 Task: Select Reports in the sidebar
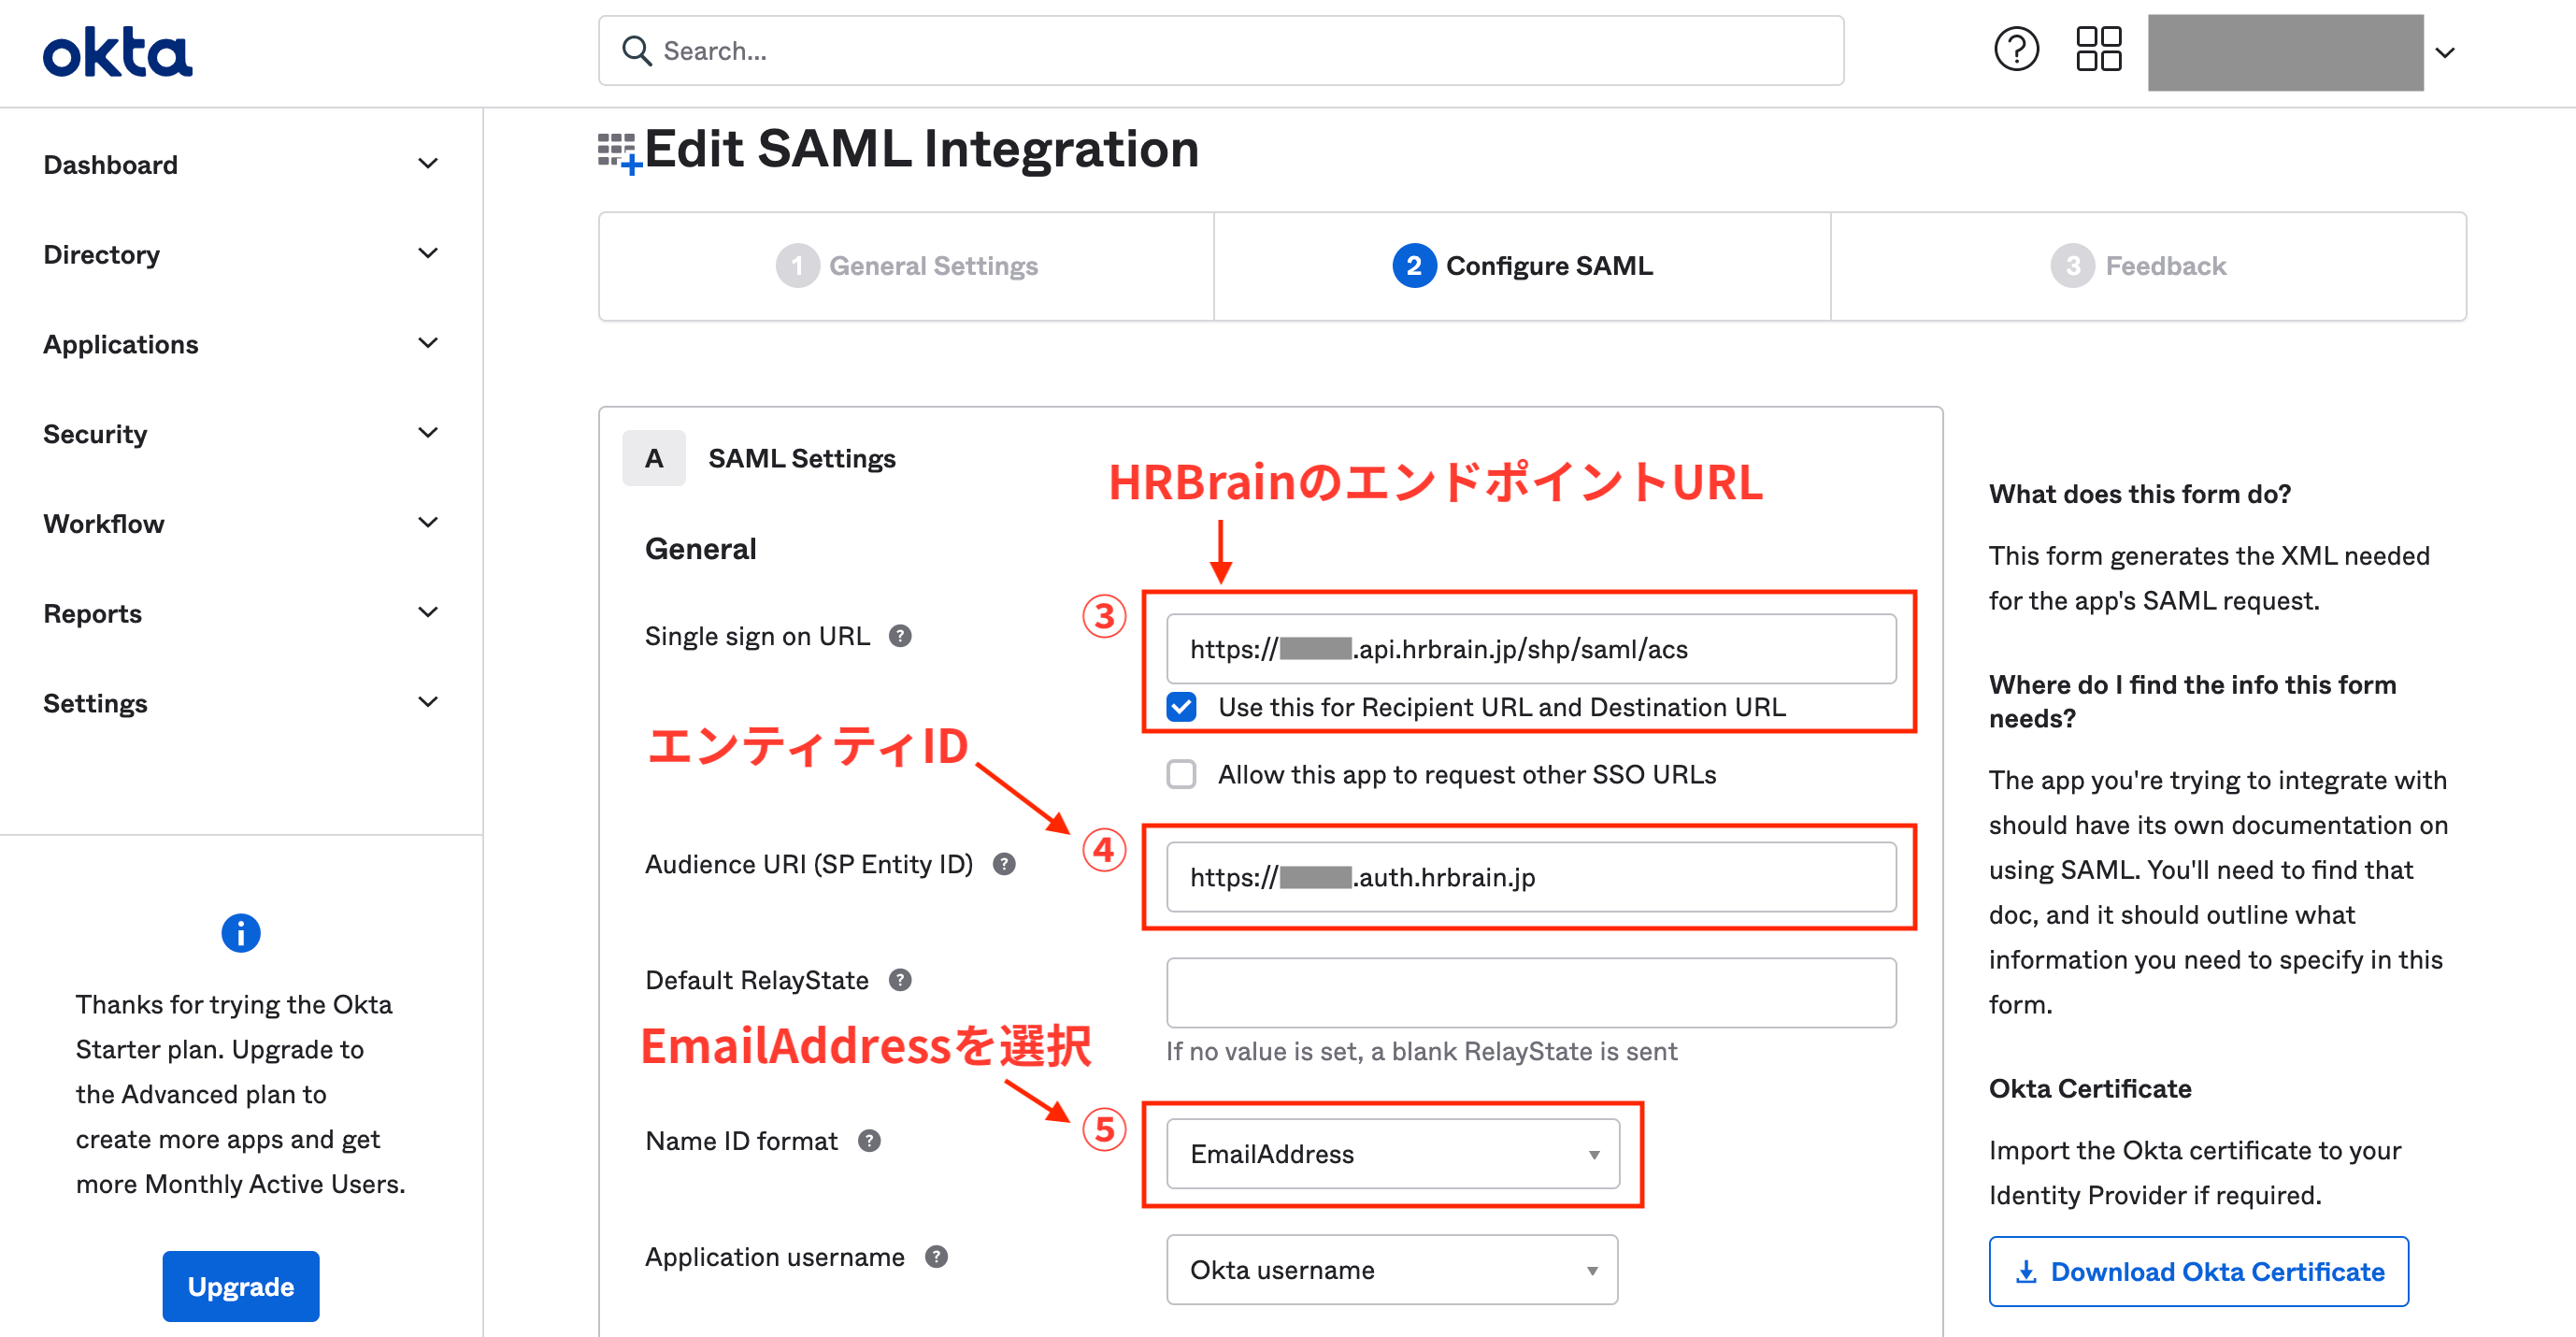(92, 613)
